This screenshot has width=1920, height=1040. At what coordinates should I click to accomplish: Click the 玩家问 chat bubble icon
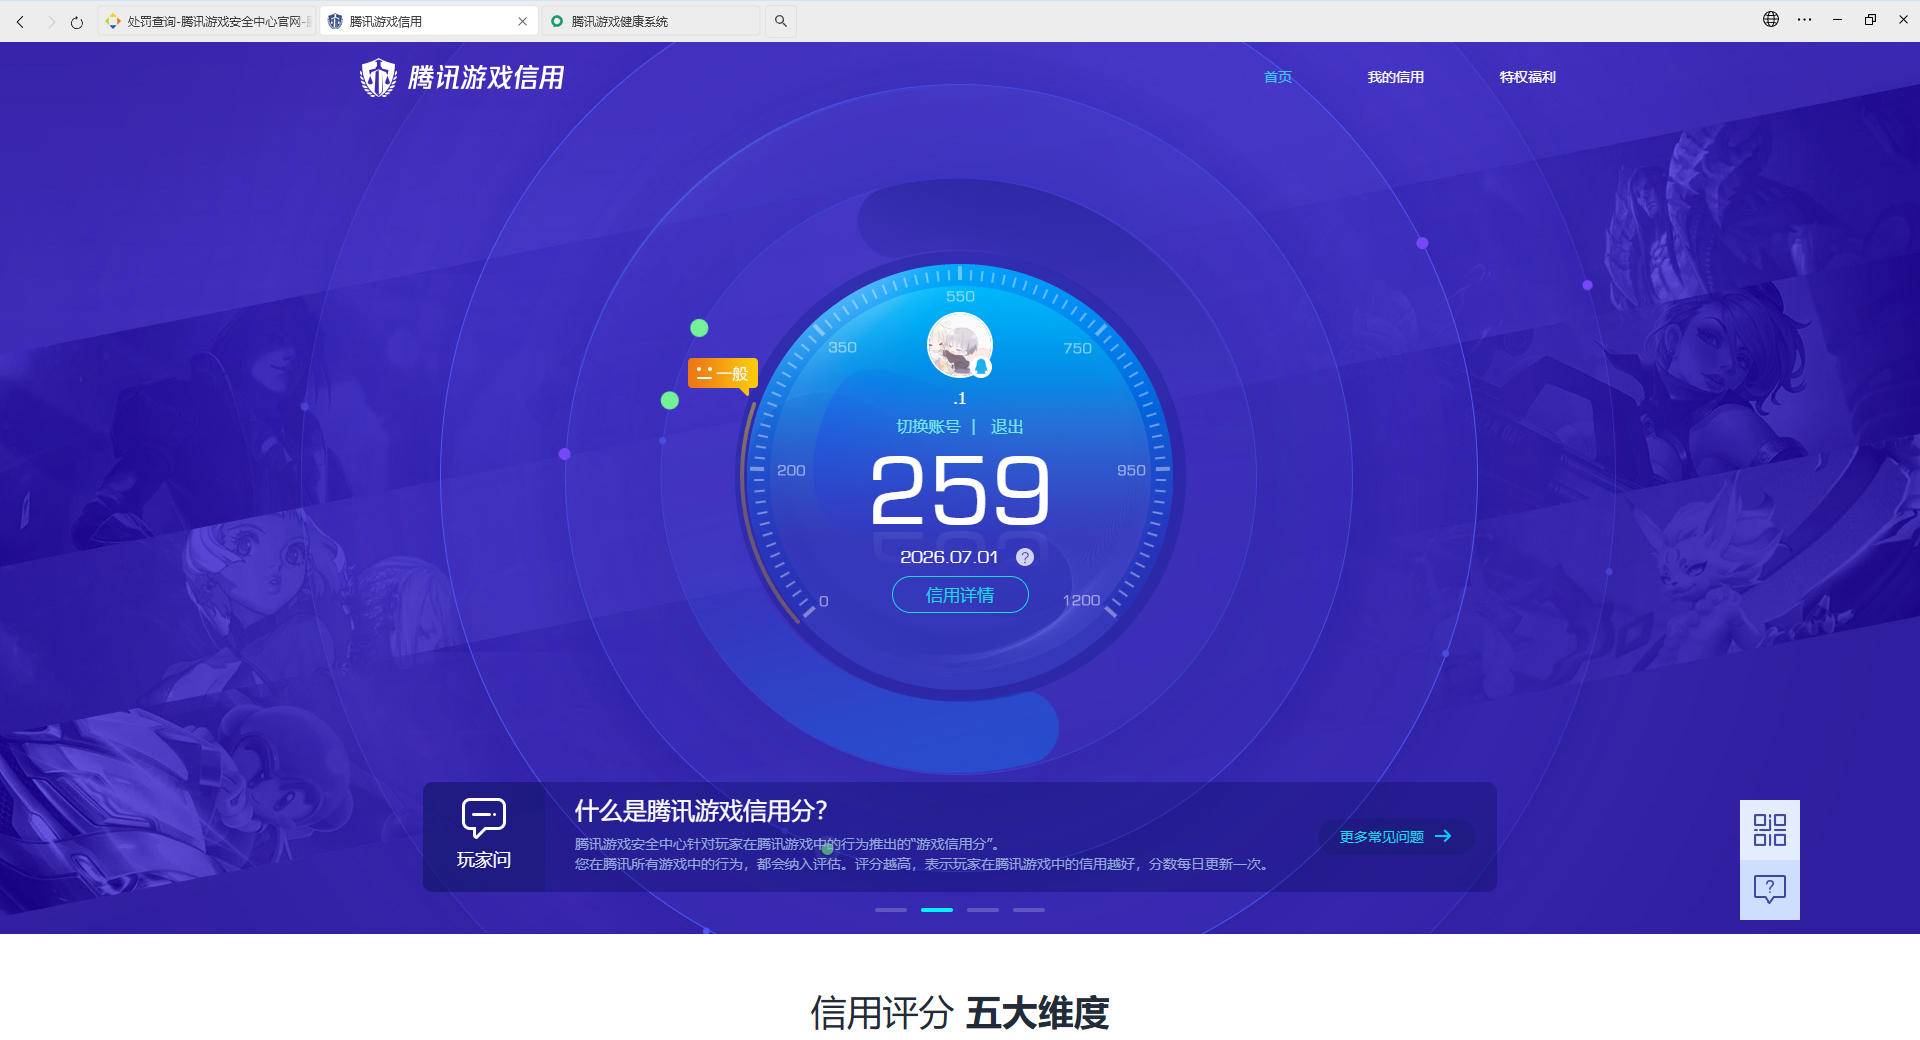(484, 817)
